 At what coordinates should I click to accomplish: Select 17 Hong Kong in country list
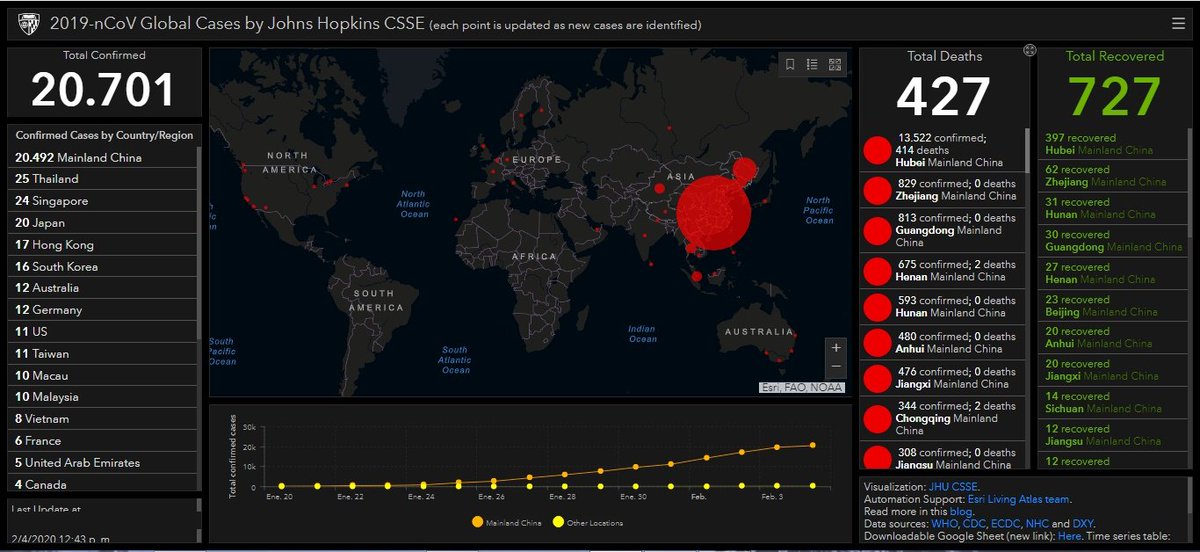(104, 245)
